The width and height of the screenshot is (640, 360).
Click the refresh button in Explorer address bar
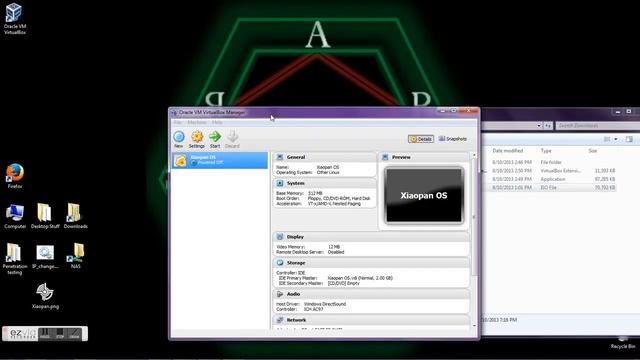point(548,126)
